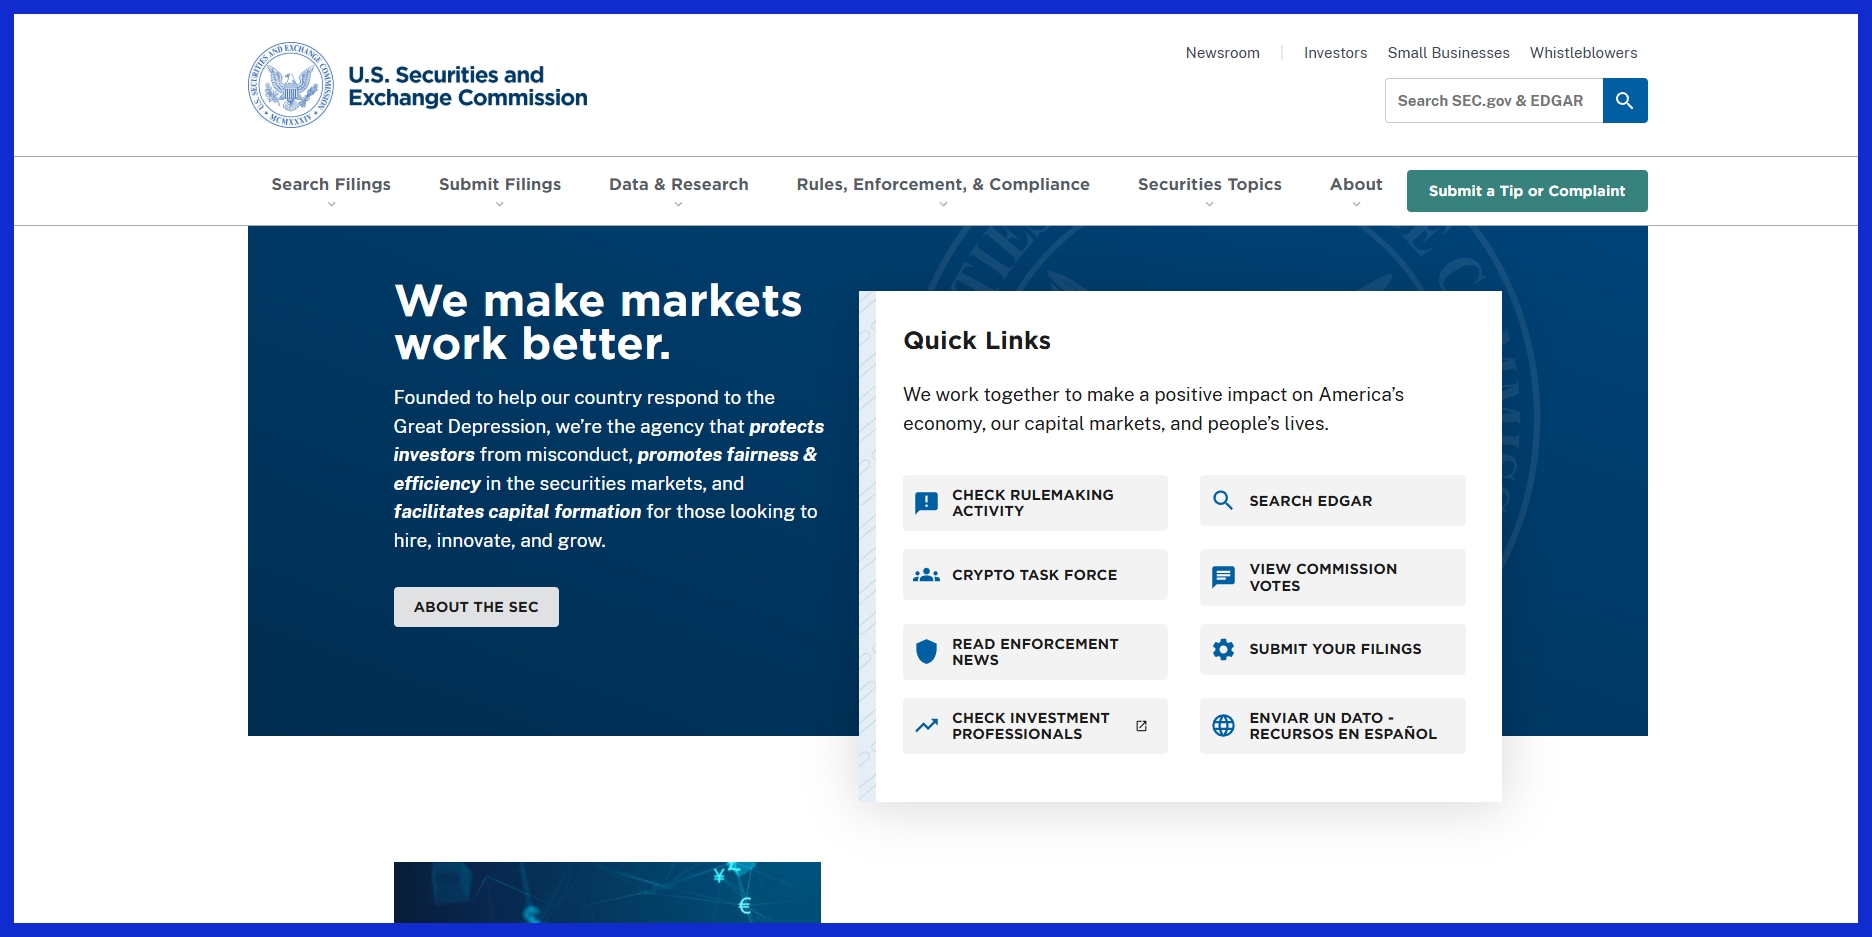Click the Search SEC.gov & EDGAR field
Image resolution: width=1872 pixels, height=937 pixels.
(x=1494, y=100)
